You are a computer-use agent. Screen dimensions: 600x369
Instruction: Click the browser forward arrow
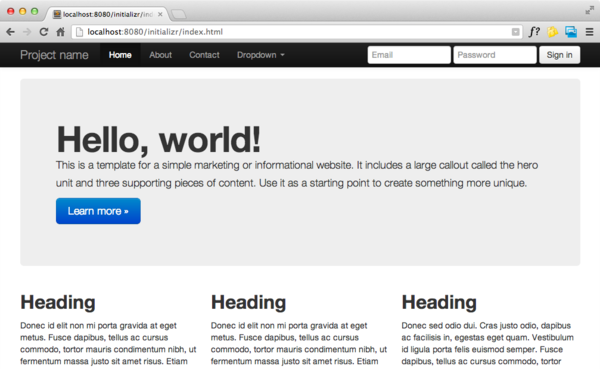tap(27, 32)
